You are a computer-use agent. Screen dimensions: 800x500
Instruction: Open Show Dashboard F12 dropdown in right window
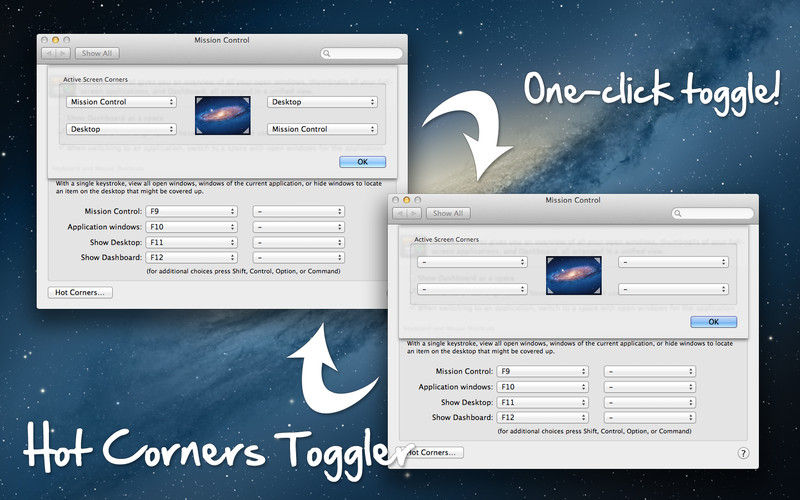pyautogui.click(x=542, y=417)
